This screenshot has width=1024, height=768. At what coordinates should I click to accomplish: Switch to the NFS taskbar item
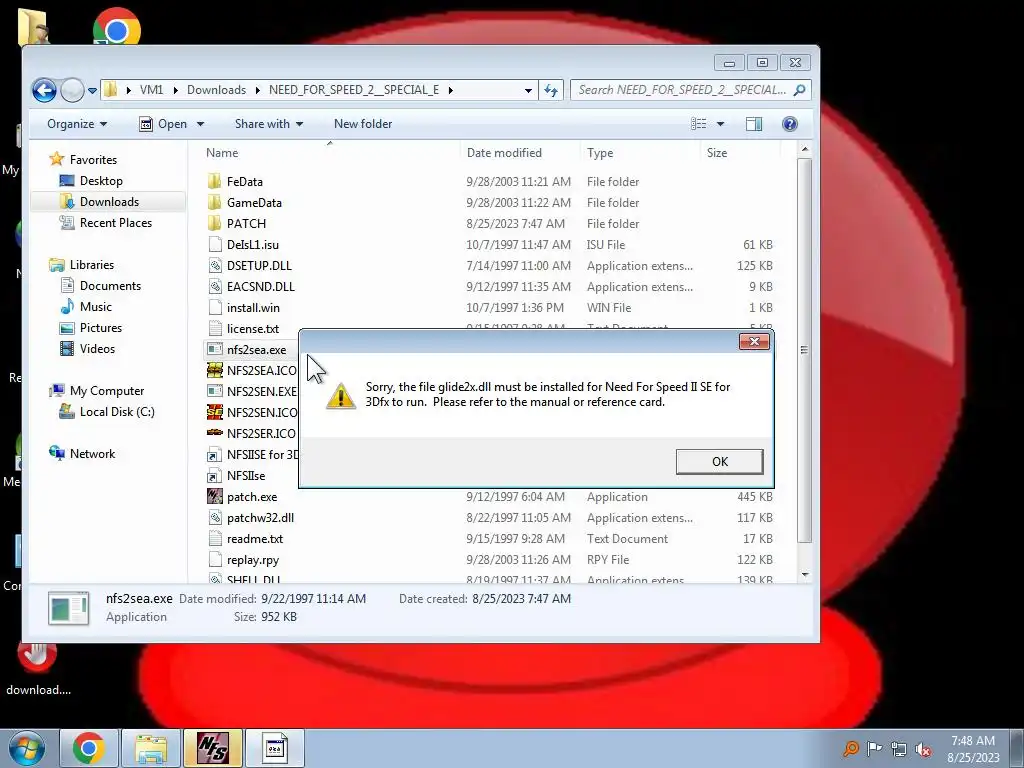[213, 748]
